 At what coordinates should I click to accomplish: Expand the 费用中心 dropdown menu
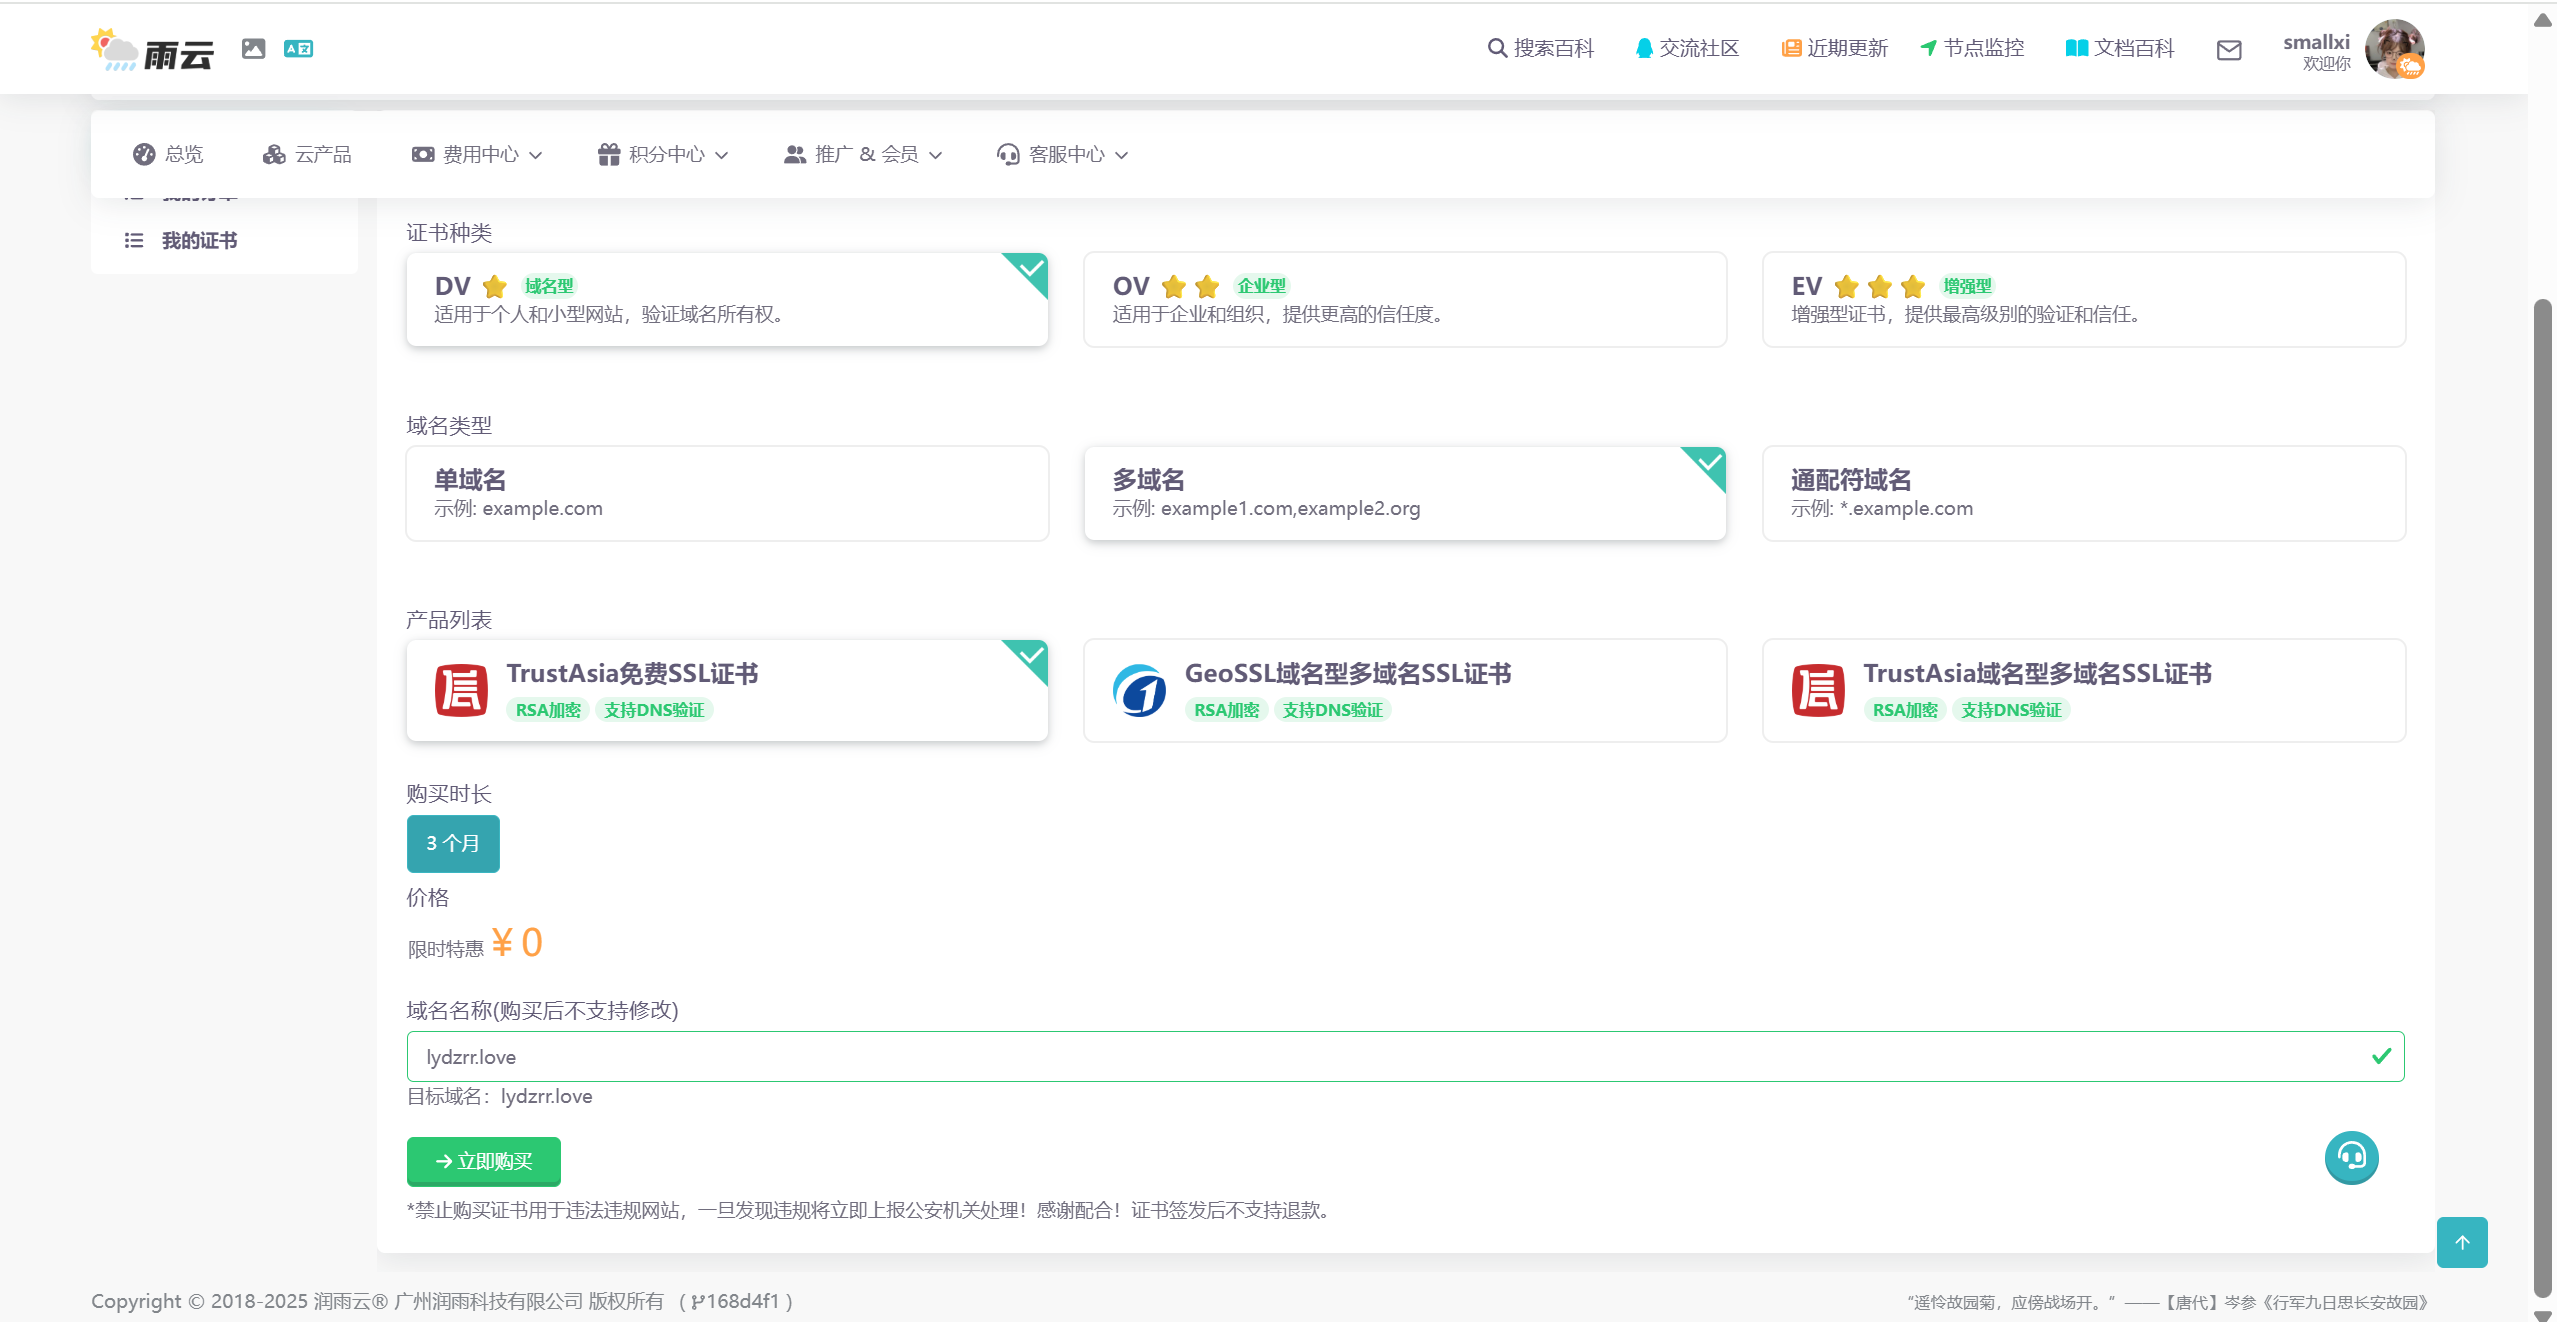click(477, 154)
